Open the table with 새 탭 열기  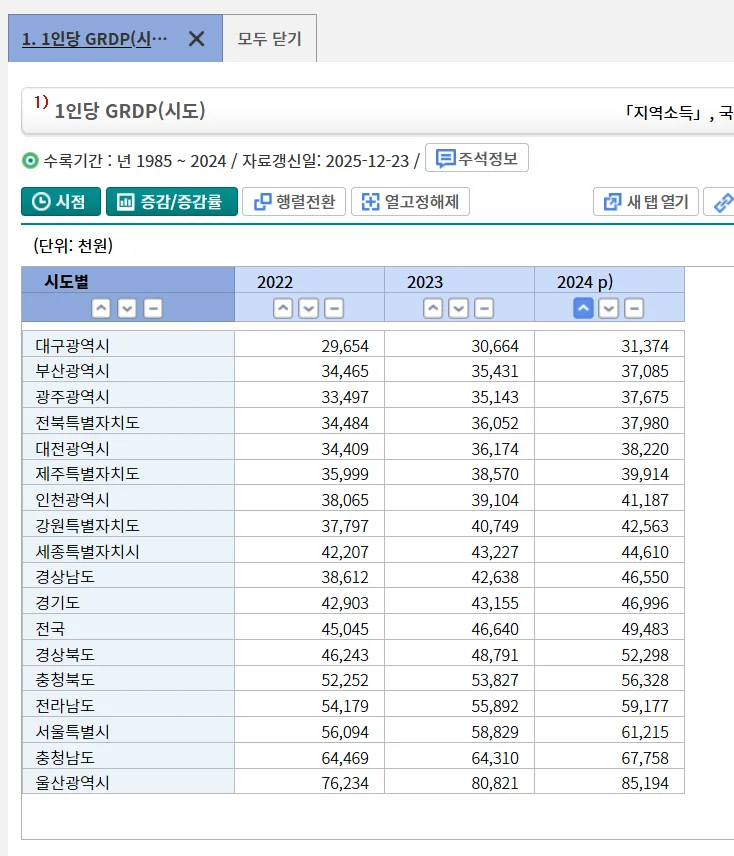[x=646, y=201]
